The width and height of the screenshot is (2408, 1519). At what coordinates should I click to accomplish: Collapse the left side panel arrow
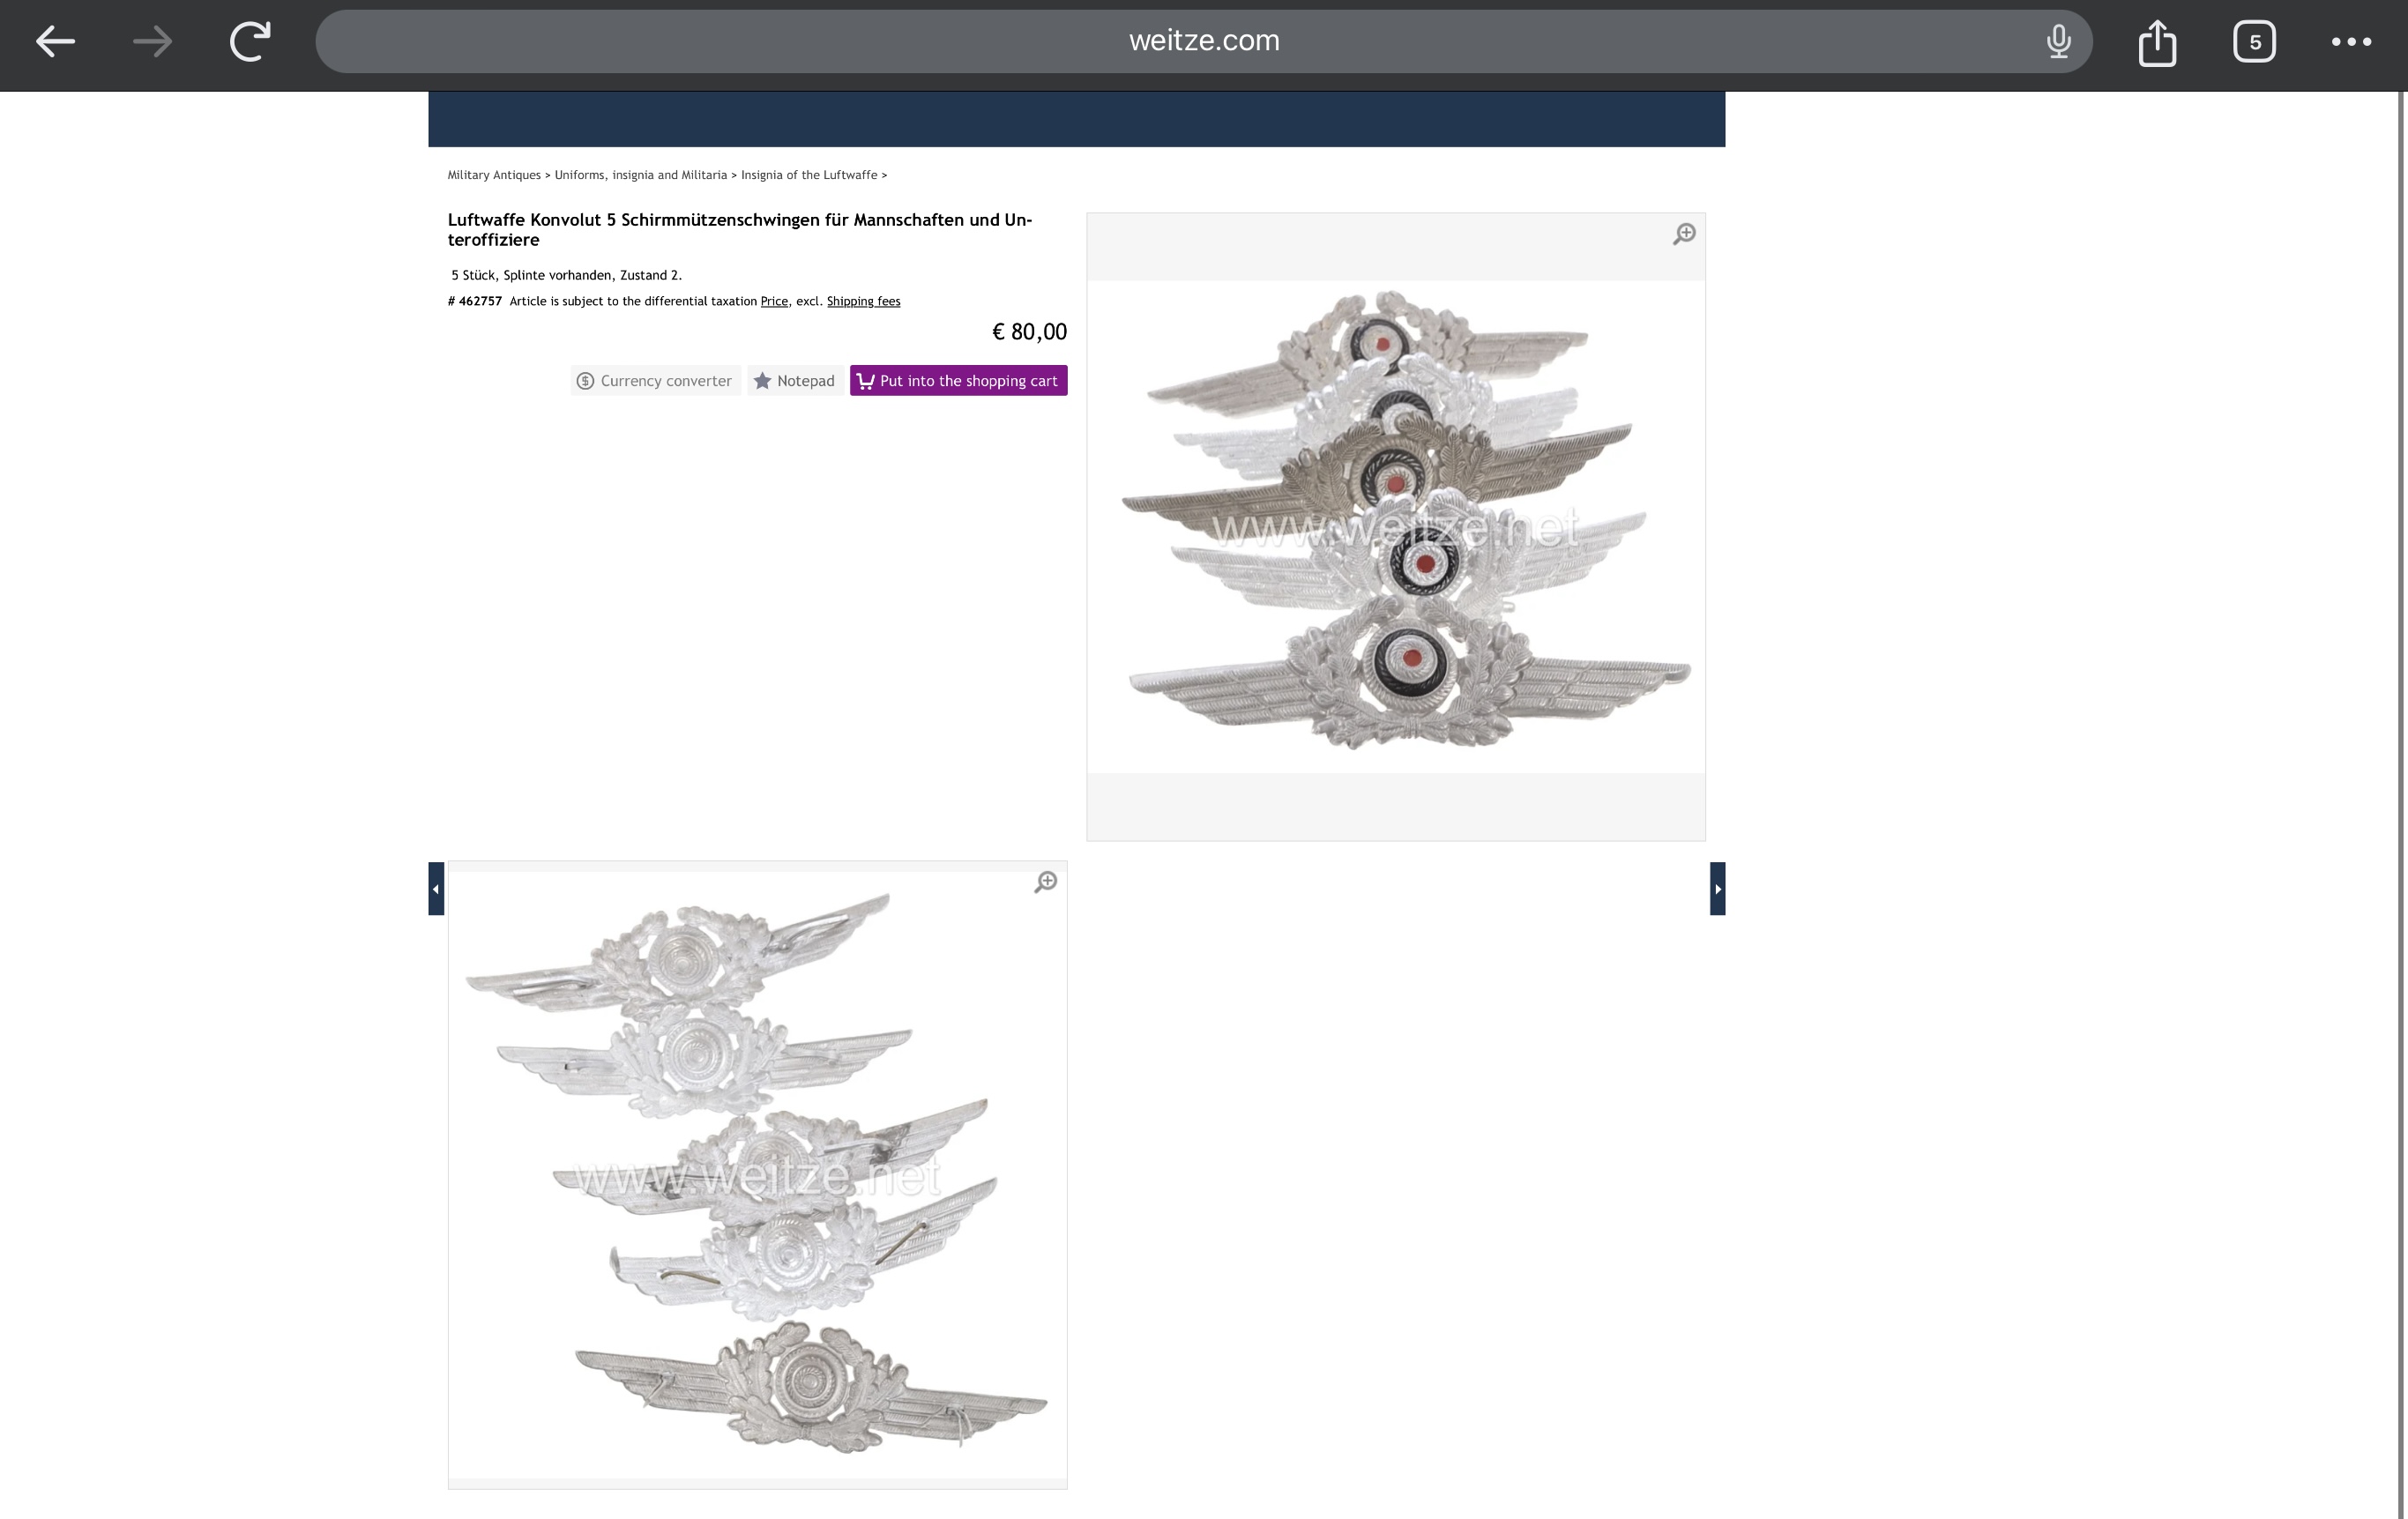(x=436, y=889)
